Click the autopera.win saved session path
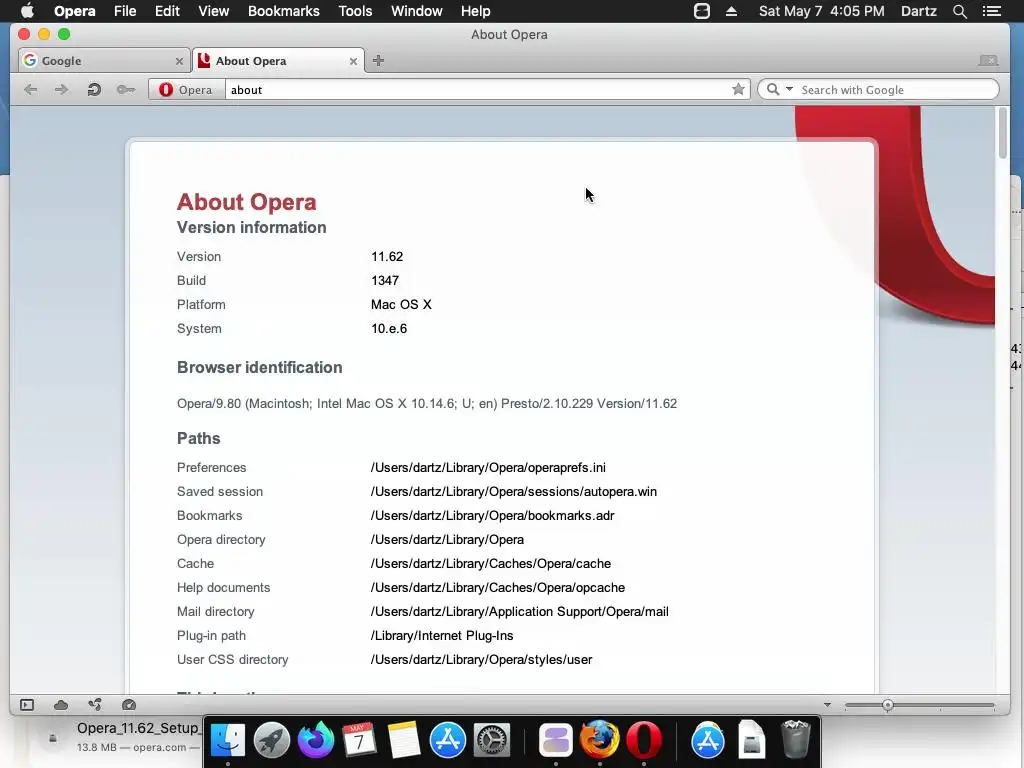The width and height of the screenshot is (1024, 768). (513, 492)
